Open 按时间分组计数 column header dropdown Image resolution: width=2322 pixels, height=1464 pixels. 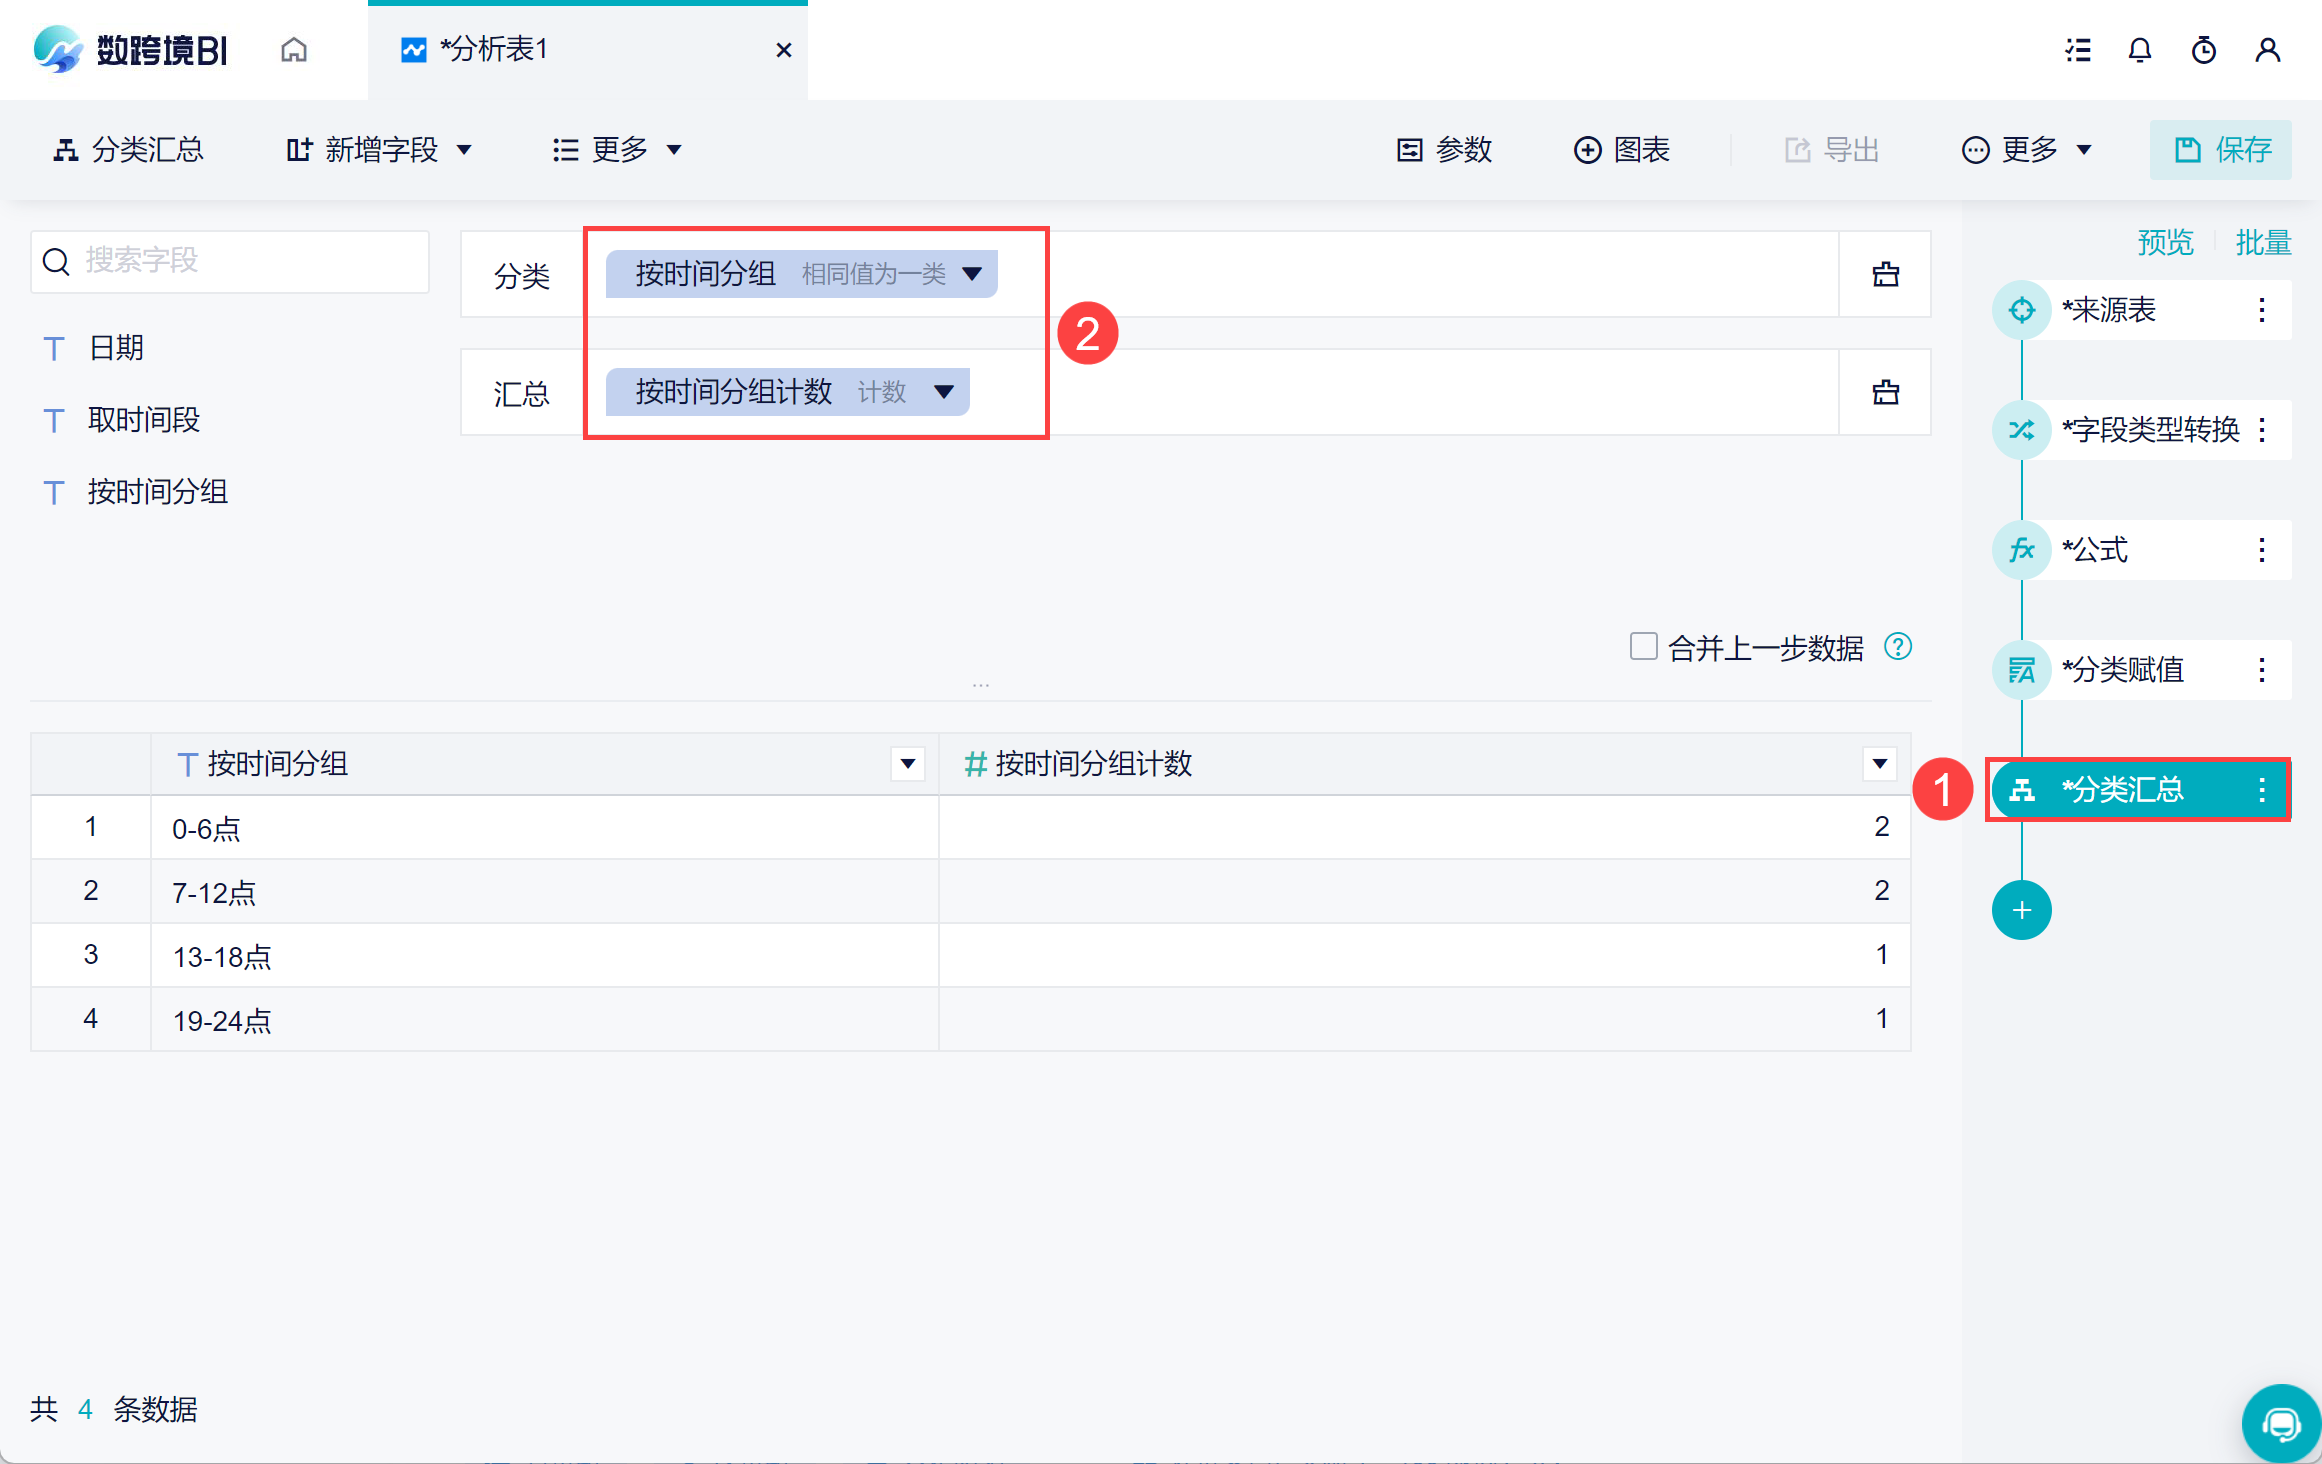[x=1879, y=764]
